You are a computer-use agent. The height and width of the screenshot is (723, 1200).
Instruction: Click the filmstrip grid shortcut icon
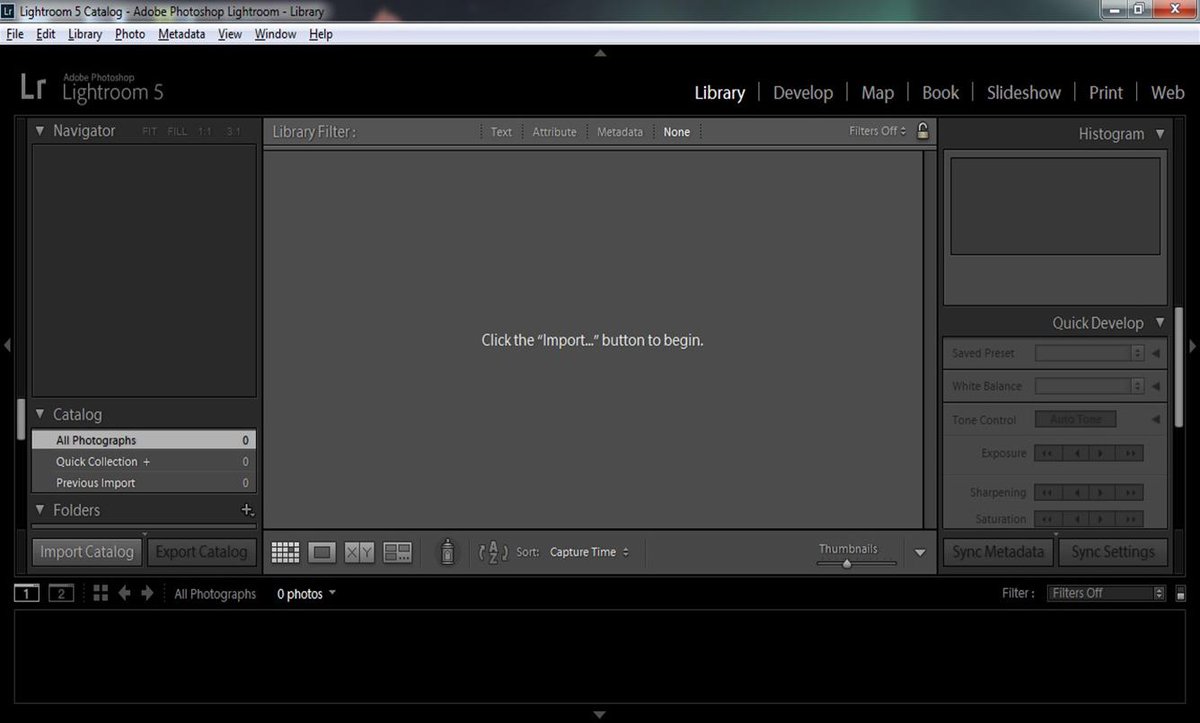click(x=100, y=593)
